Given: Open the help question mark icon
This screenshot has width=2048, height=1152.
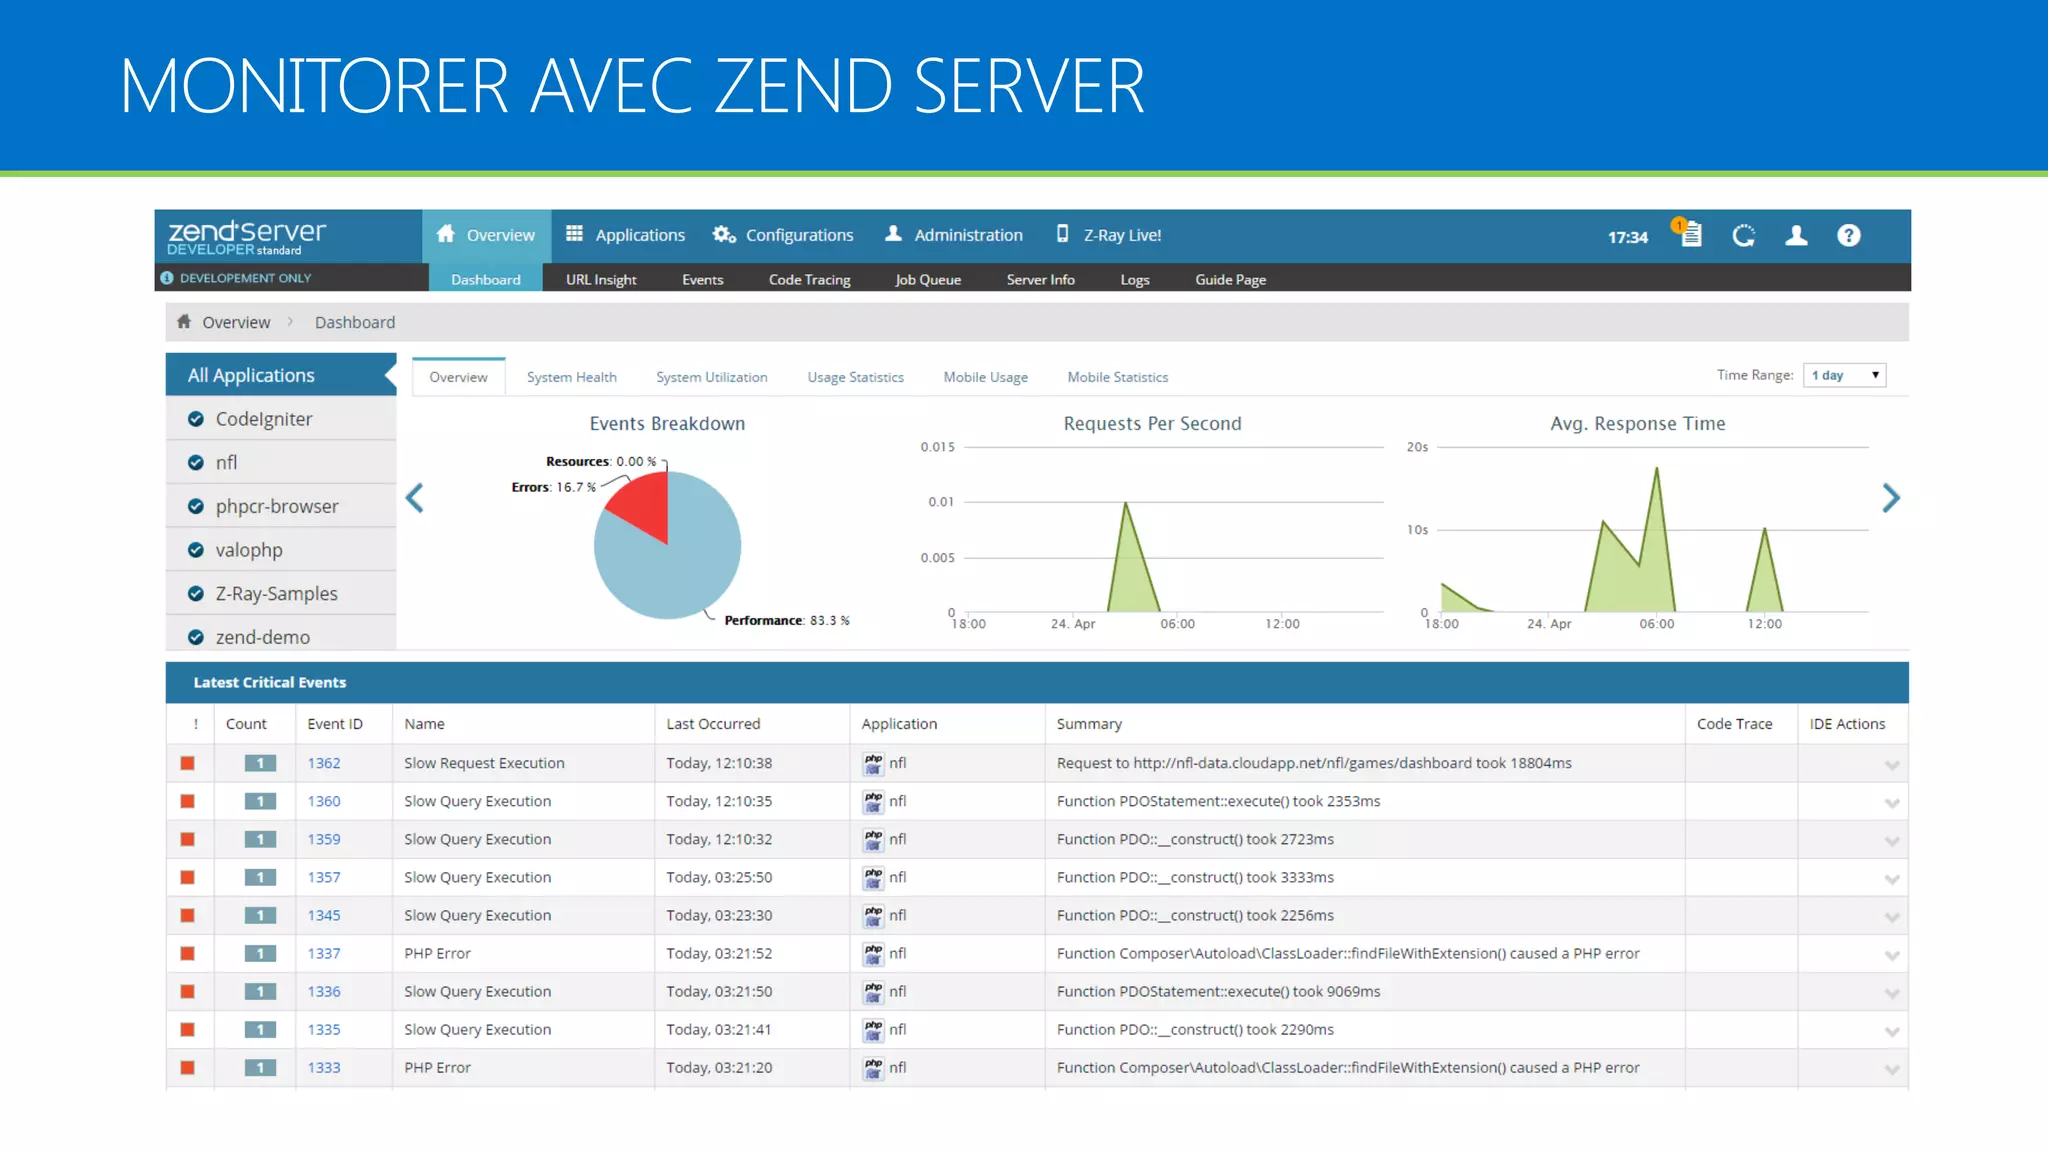Looking at the screenshot, I should click(x=1849, y=236).
